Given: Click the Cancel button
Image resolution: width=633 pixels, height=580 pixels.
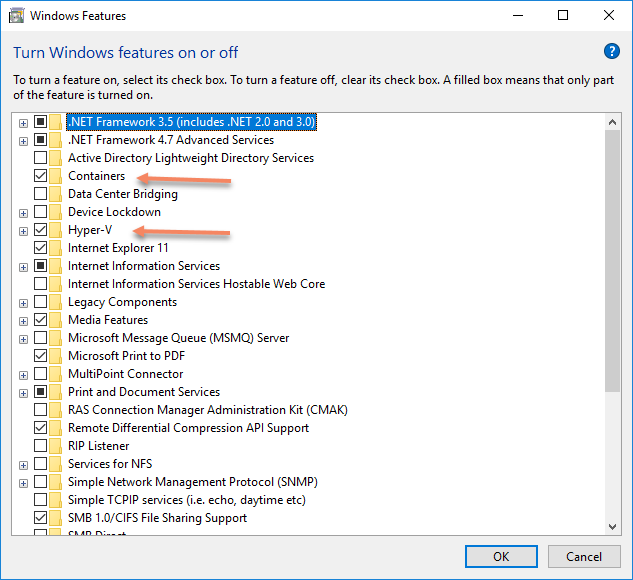Looking at the screenshot, I should point(584,557).
